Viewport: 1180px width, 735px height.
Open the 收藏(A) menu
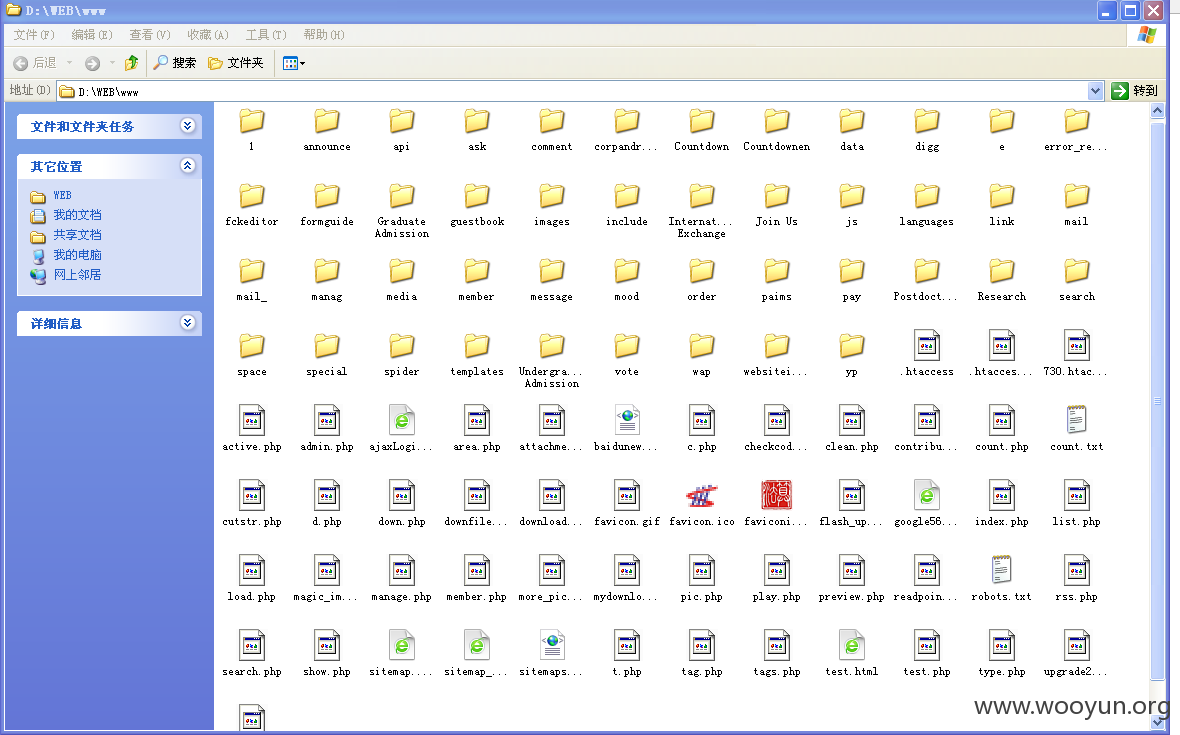[x=208, y=35]
